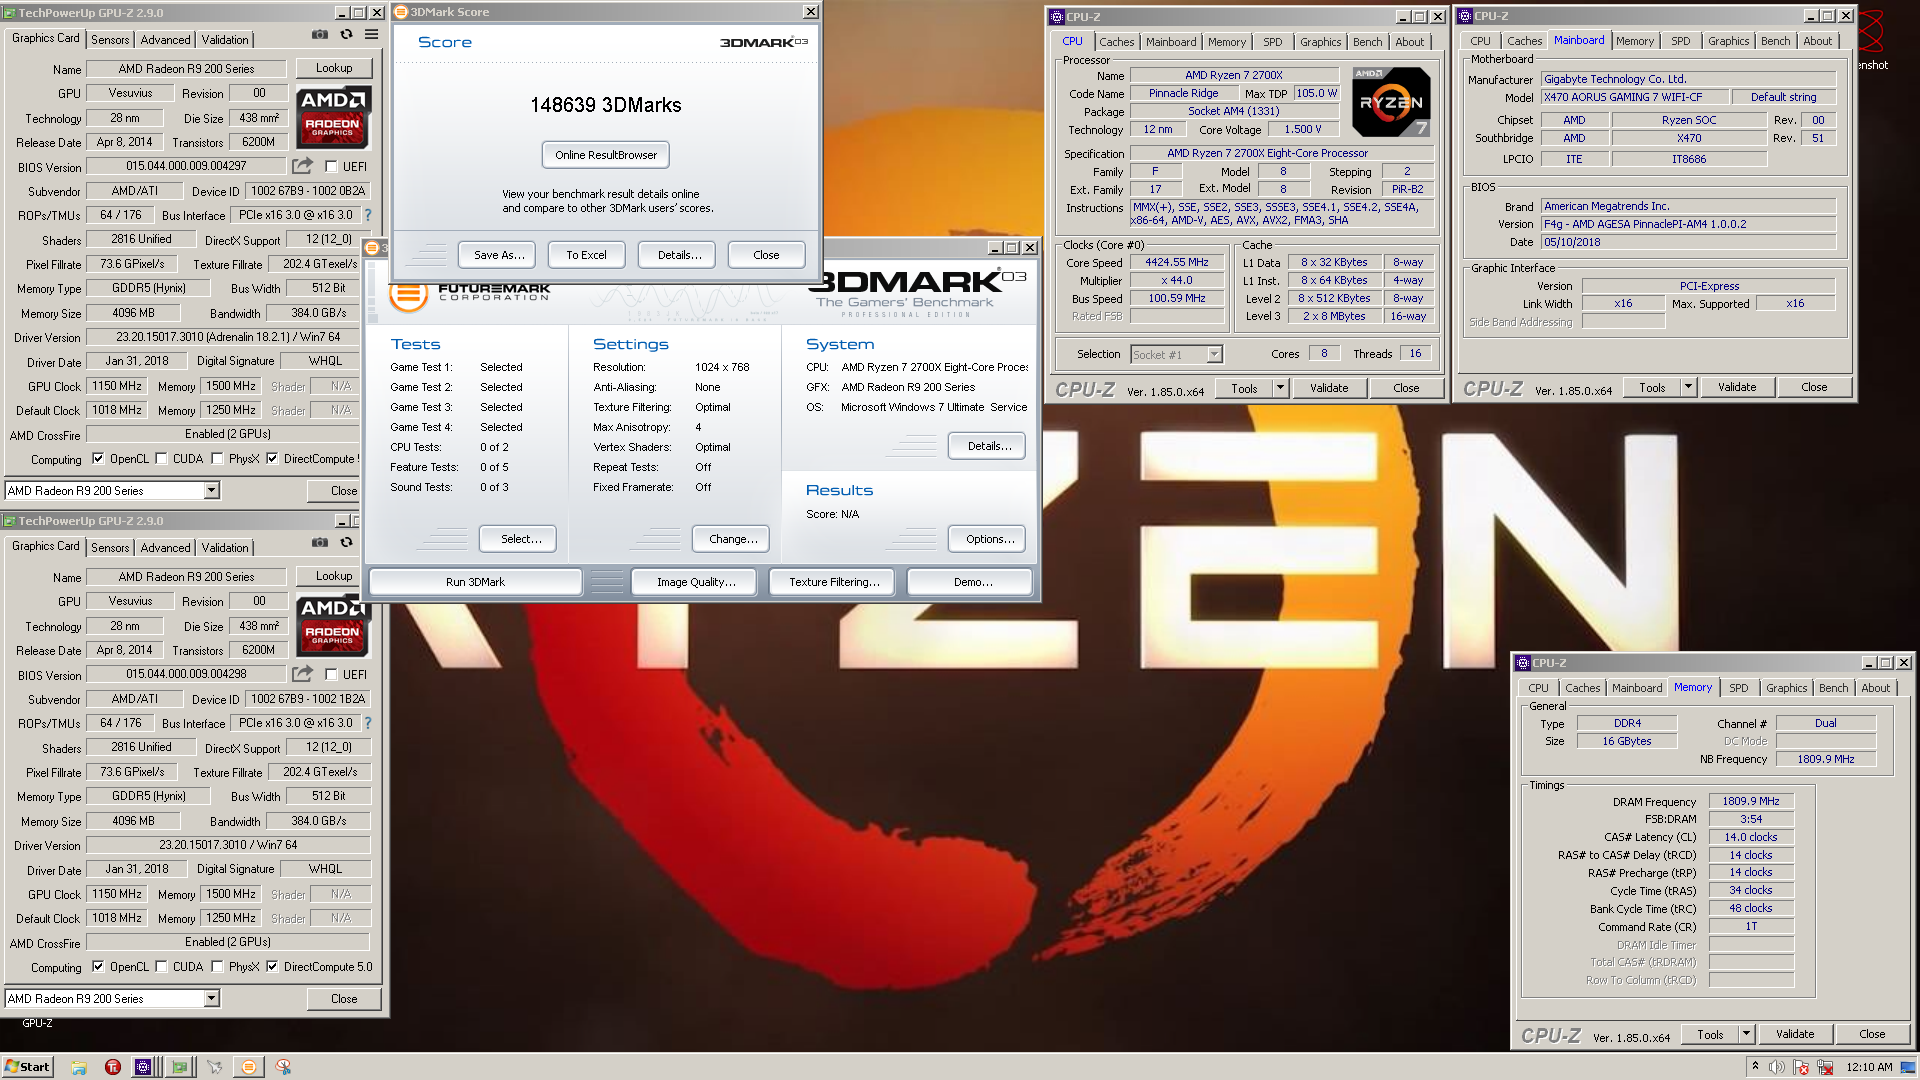Click the BIOS export arrow icon in lower GPU-Z
Viewport: 1920px width, 1080px height.
[302, 674]
